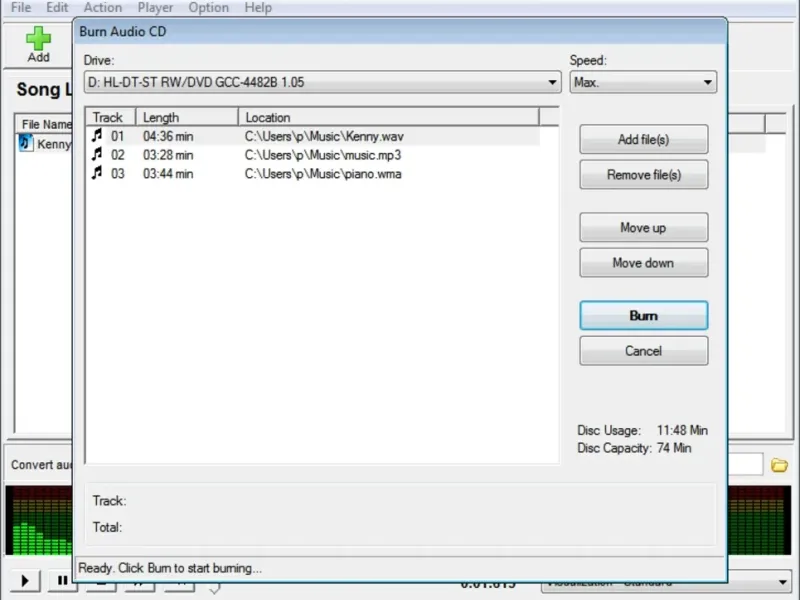The height and width of the screenshot is (600, 800).
Task: Sort by the Location column header
Action: tap(388, 117)
